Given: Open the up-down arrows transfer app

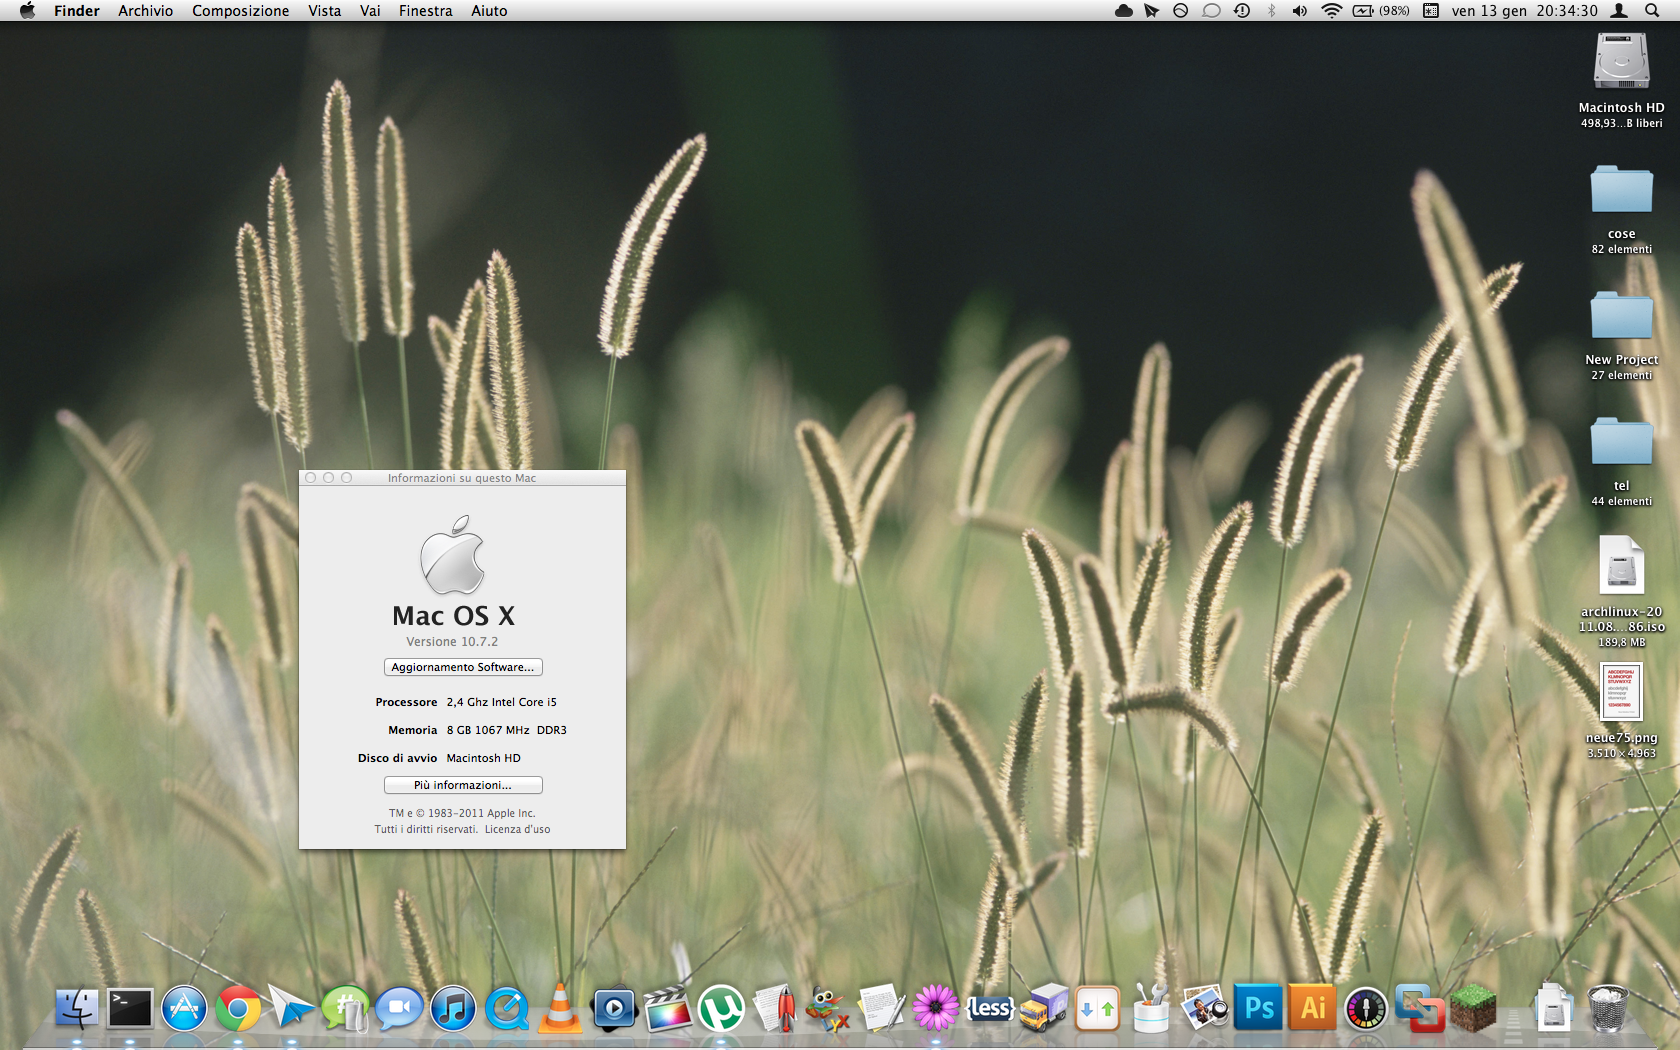Looking at the screenshot, I should 1097,1008.
